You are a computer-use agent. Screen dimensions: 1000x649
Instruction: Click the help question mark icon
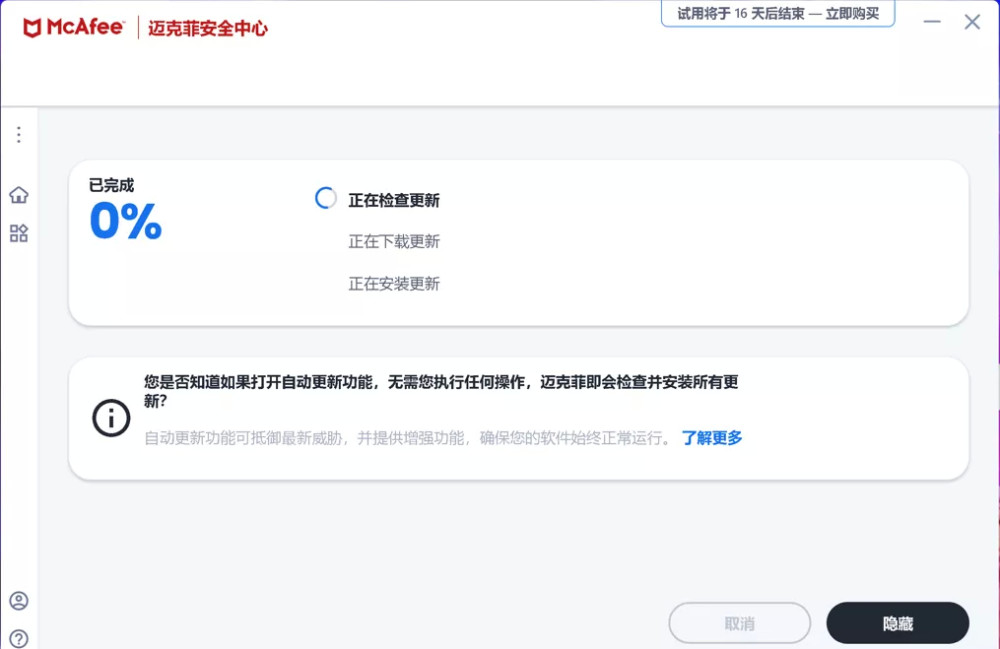coord(19,638)
